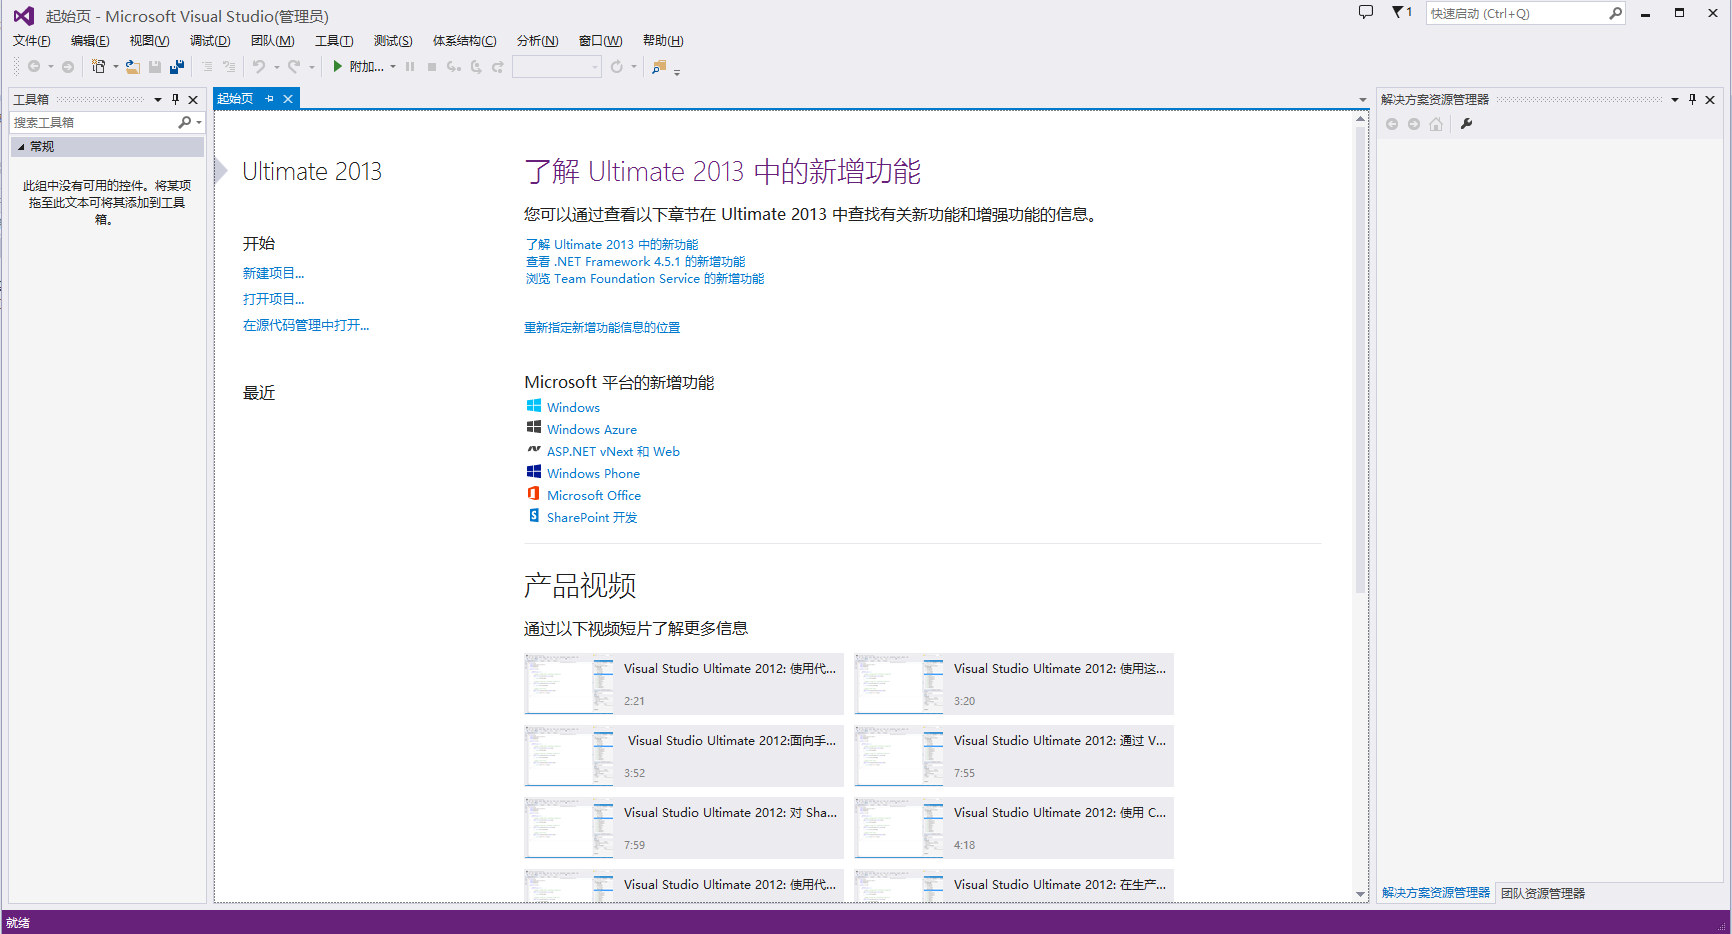The image size is (1732, 934).
Task: Open the 体系结构(C) menu
Action: [x=464, y=41]
